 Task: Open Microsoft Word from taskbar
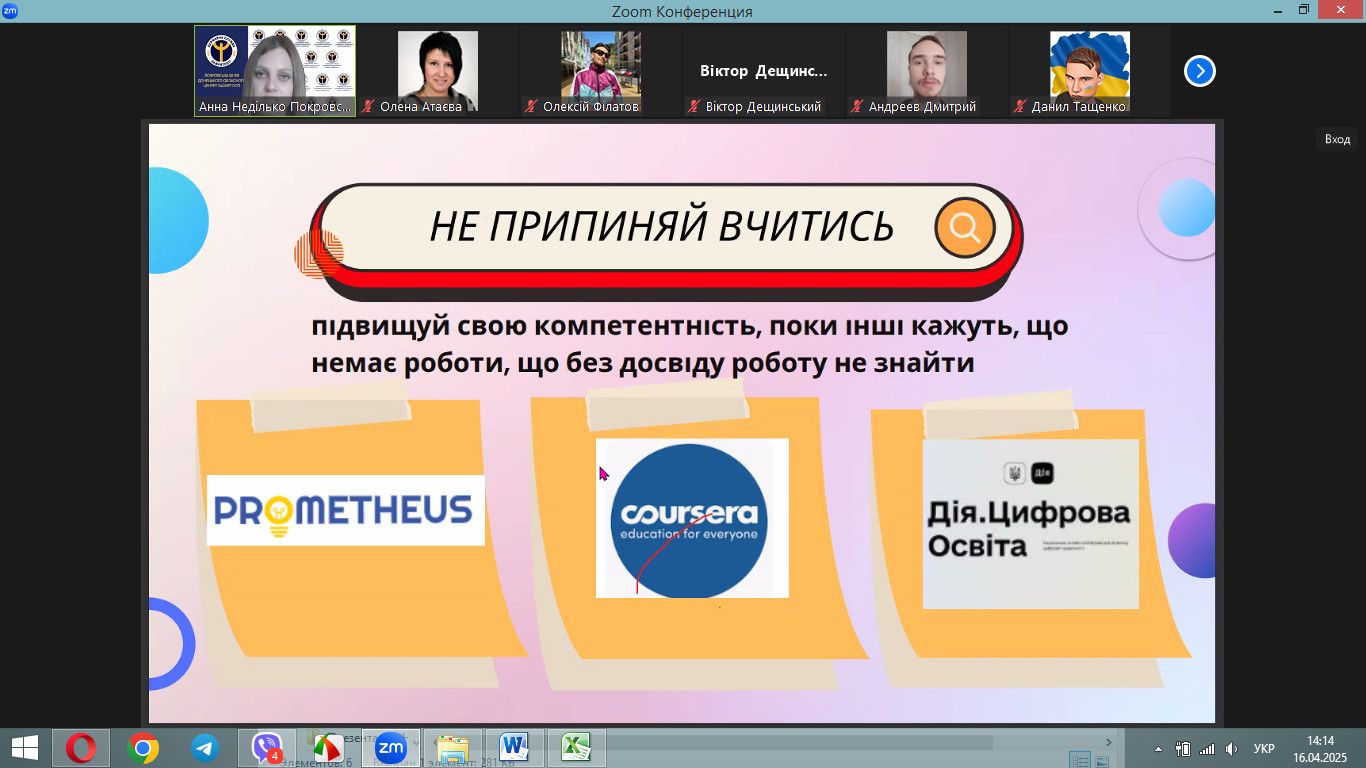[514, 747]
